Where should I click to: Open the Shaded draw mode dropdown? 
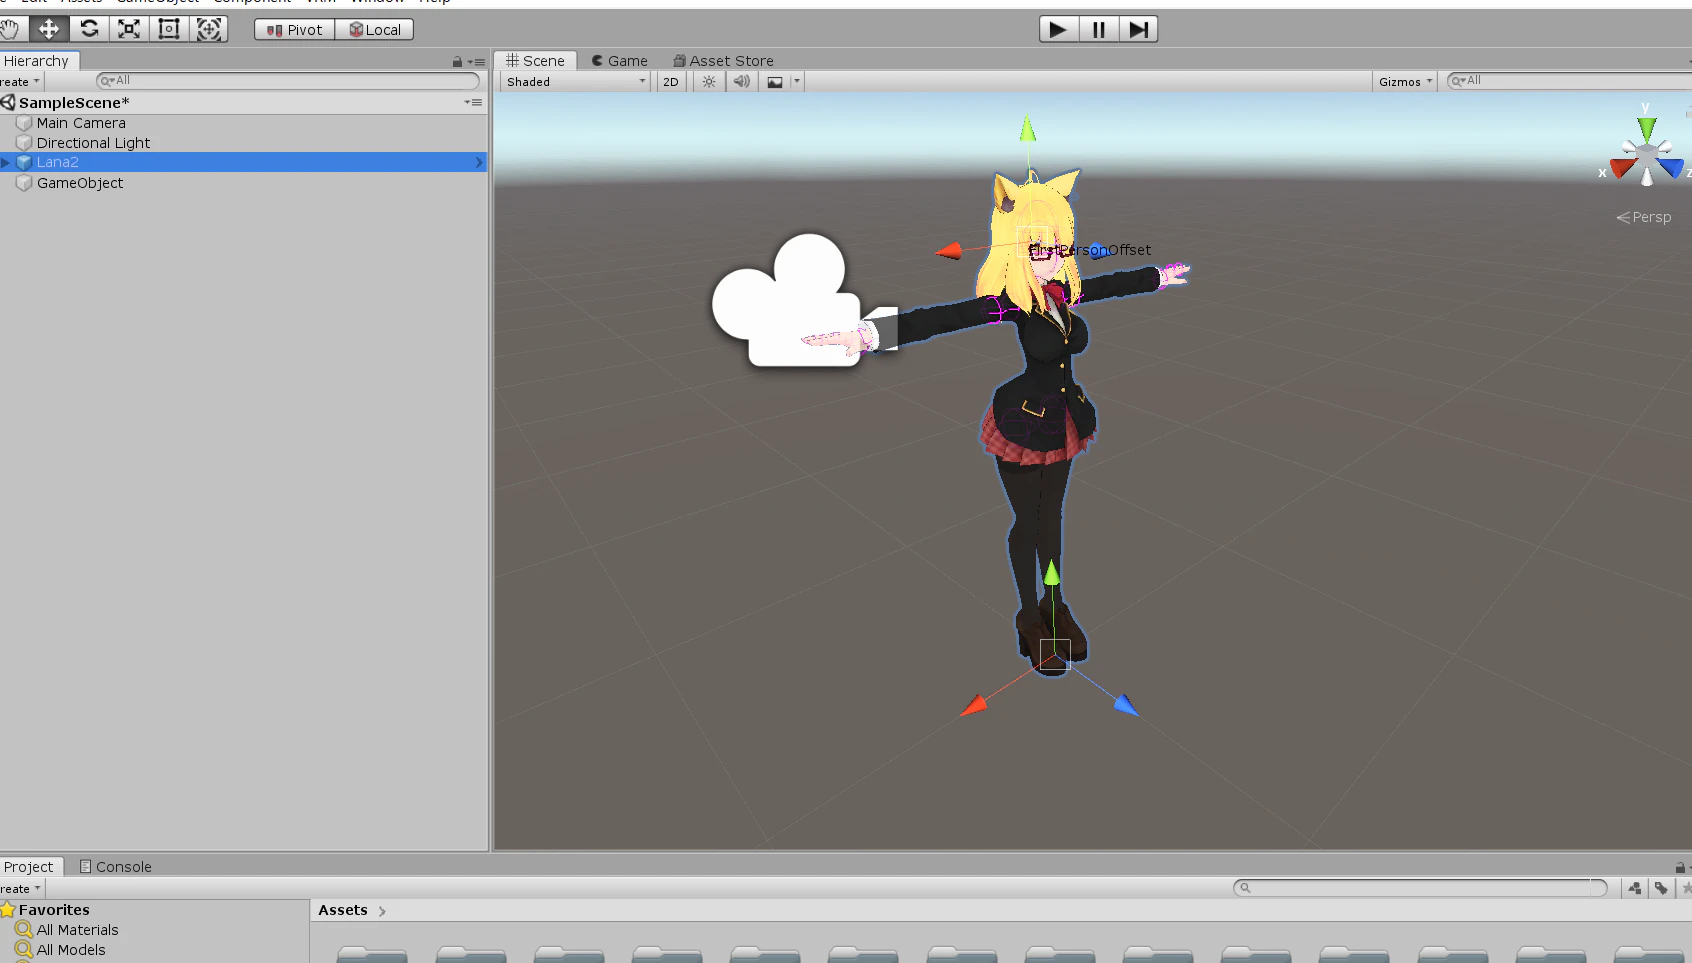point(576,82)
